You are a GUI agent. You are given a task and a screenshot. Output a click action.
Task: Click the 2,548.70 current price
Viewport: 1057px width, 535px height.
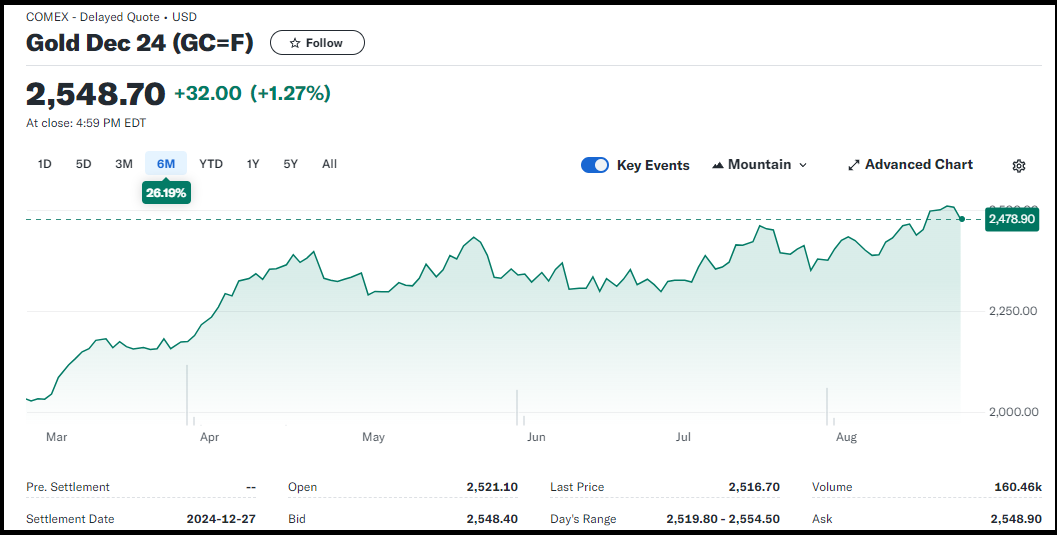coord(96,94)
